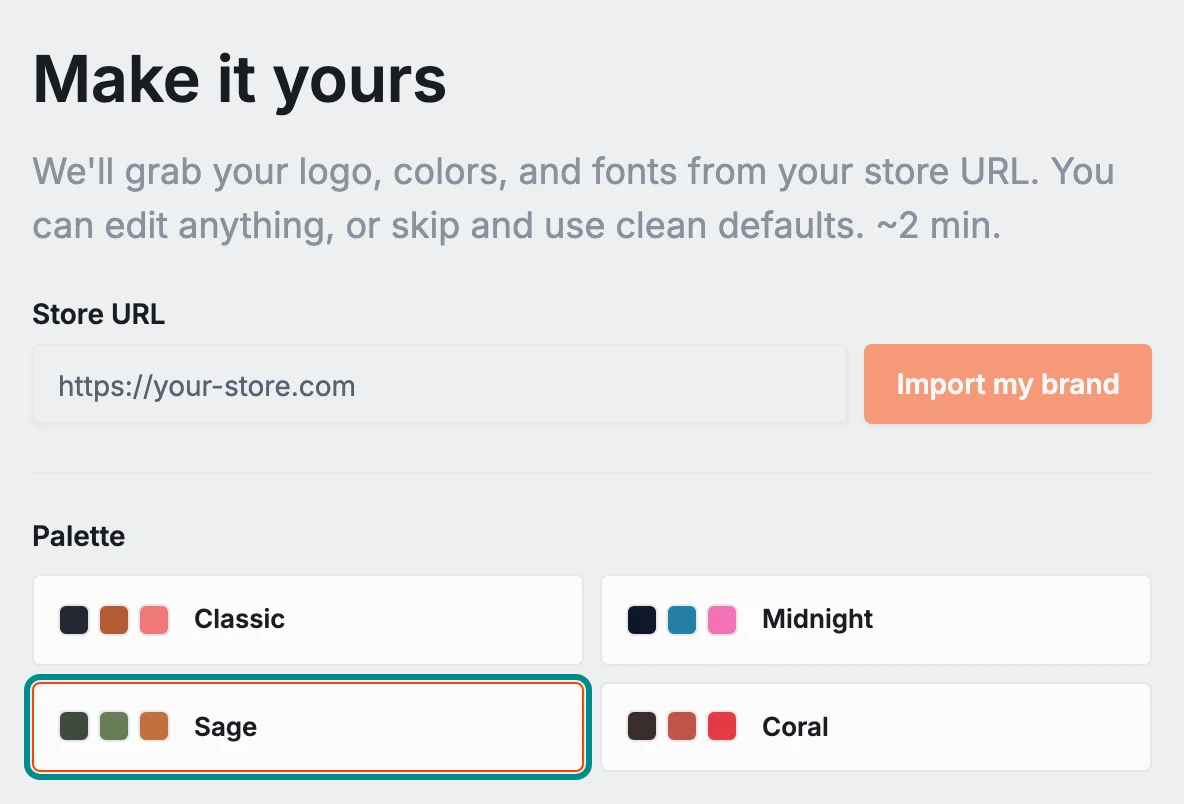Screen dimensions: 1184x804
Task: Choose the Coral palette card
Action: click(x=876, y=727)
